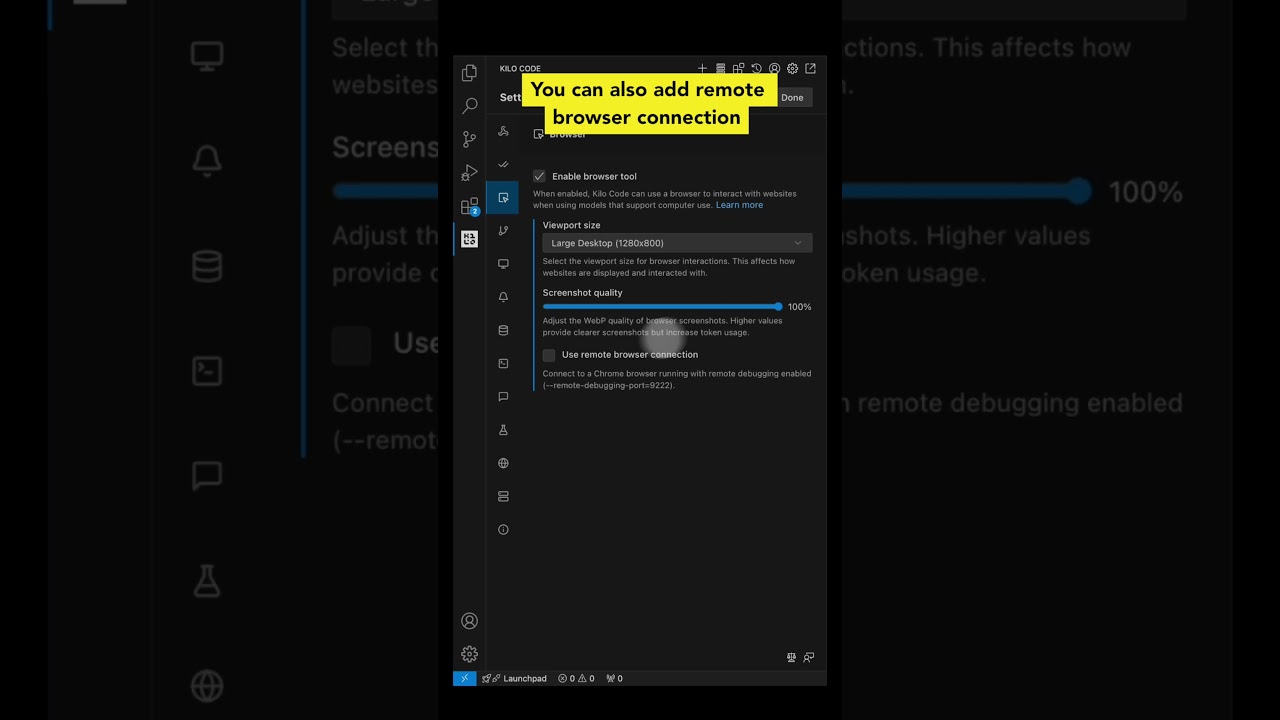This screenshot has height=720, width=1280.
Task: Open the Viewport size dropdown
Action: pyautogui.click(x=677, y=243)
